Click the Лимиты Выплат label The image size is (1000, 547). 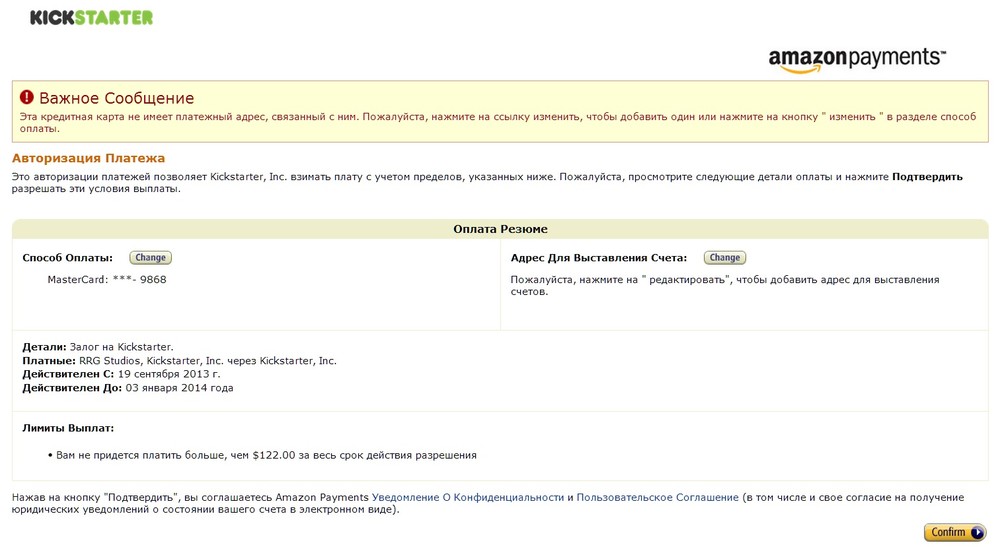[x=68, y=428]
